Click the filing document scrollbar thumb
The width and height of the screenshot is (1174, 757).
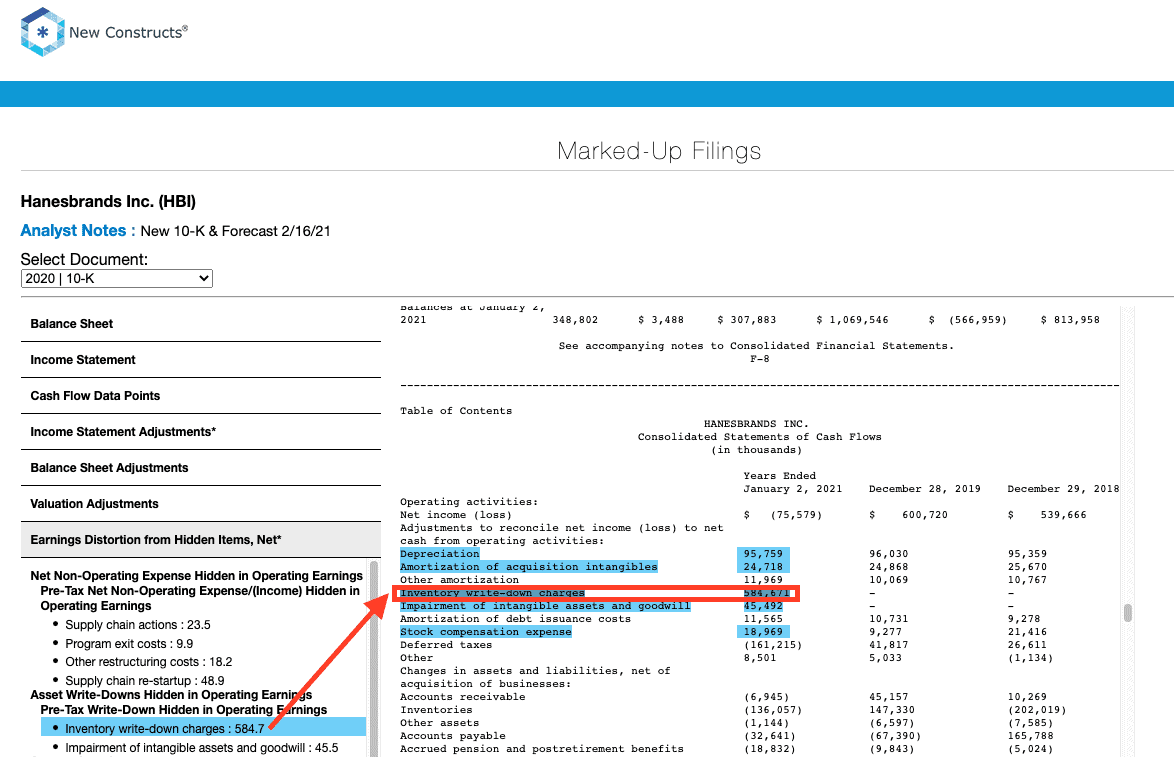[1128, 612]
